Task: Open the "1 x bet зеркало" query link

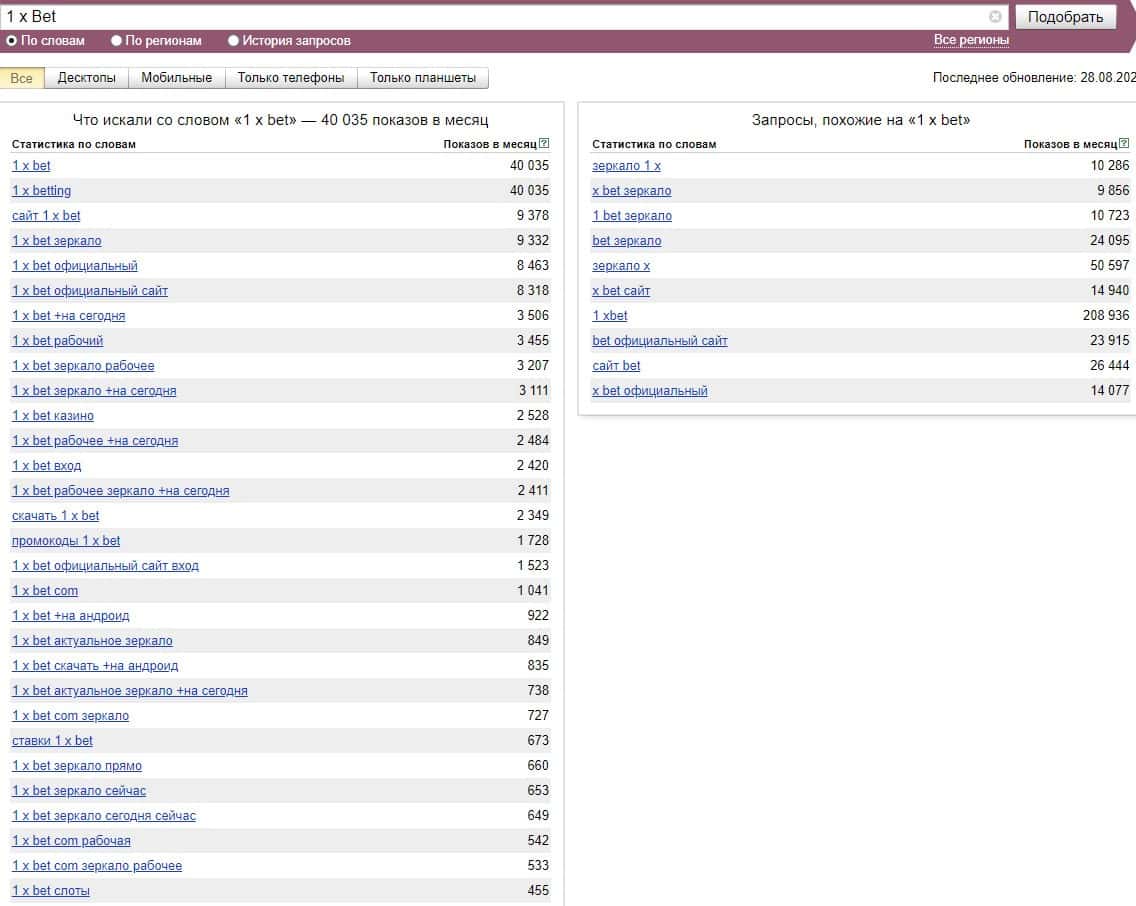Action: tap(56, 241)
